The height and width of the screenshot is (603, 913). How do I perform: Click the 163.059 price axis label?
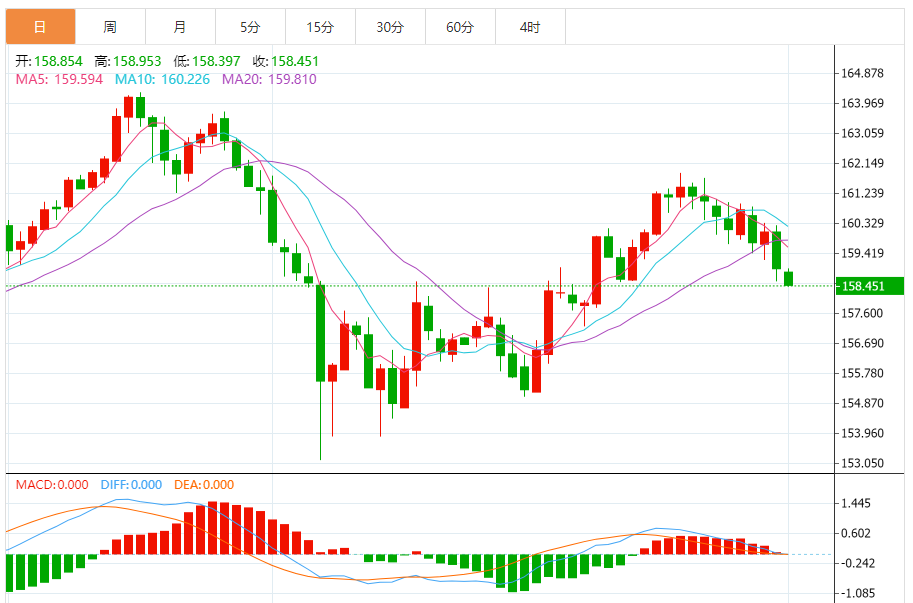click(862, 133)
